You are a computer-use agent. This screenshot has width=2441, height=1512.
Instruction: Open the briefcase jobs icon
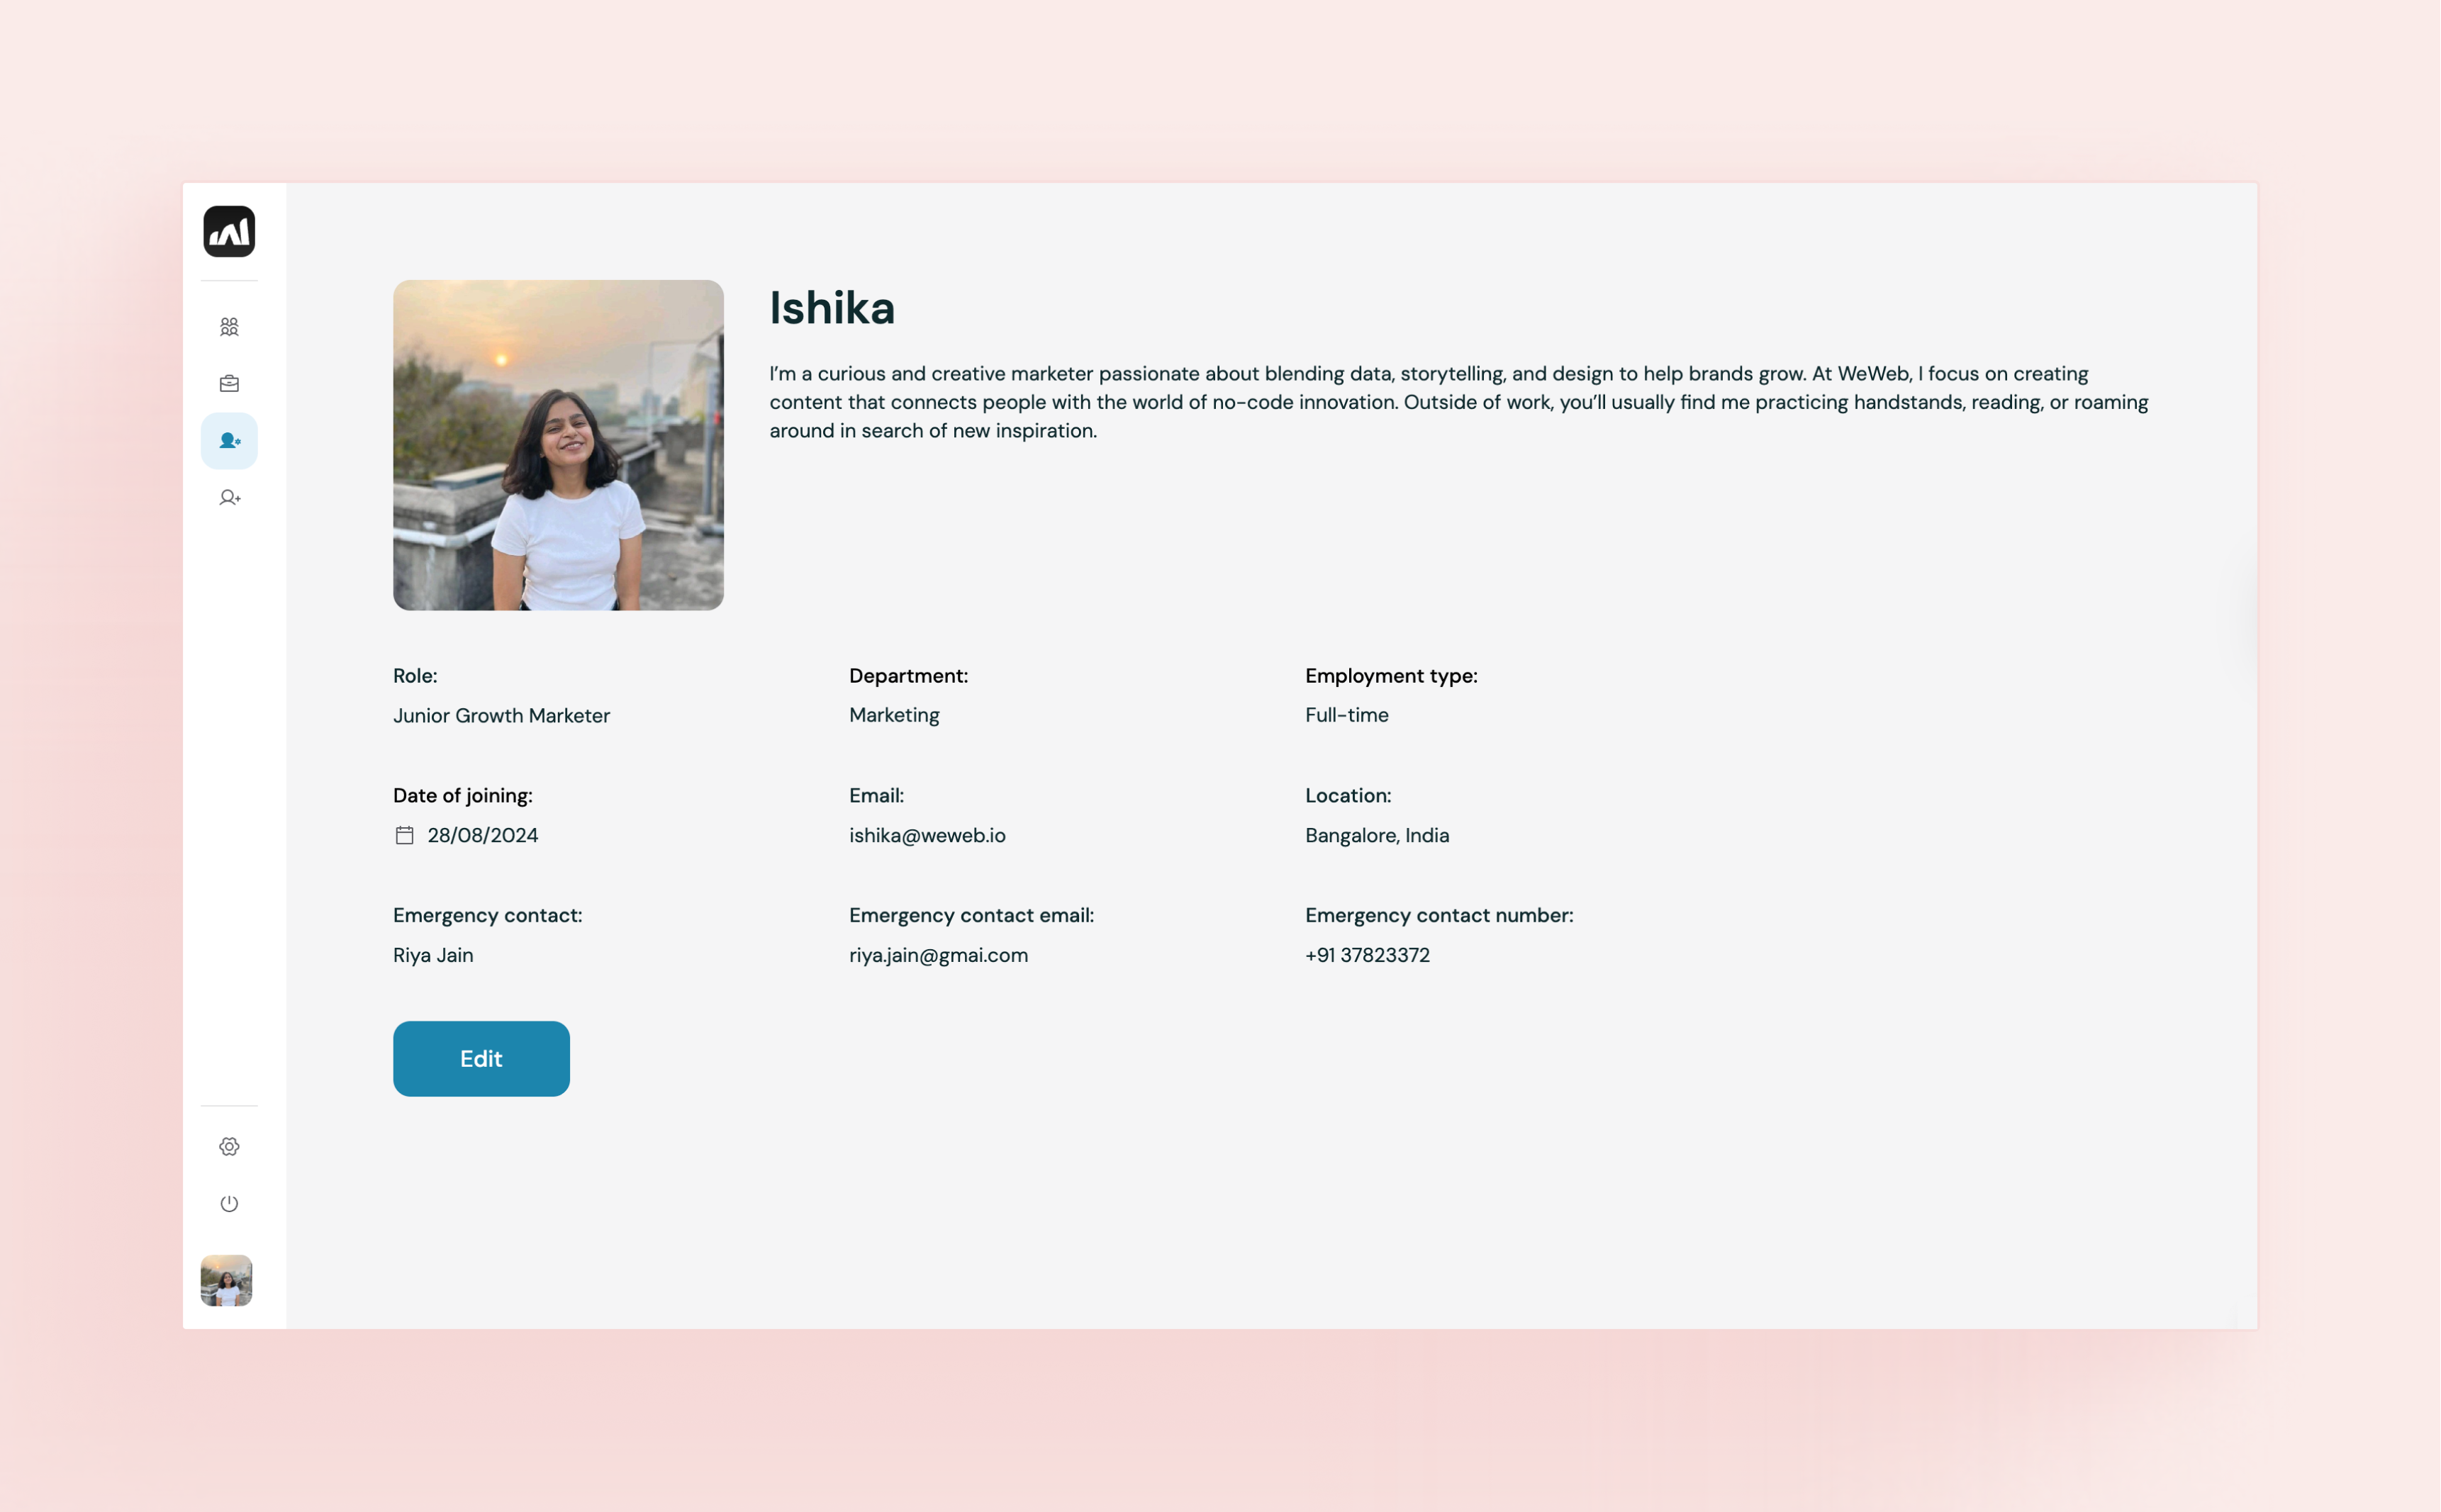229,384
